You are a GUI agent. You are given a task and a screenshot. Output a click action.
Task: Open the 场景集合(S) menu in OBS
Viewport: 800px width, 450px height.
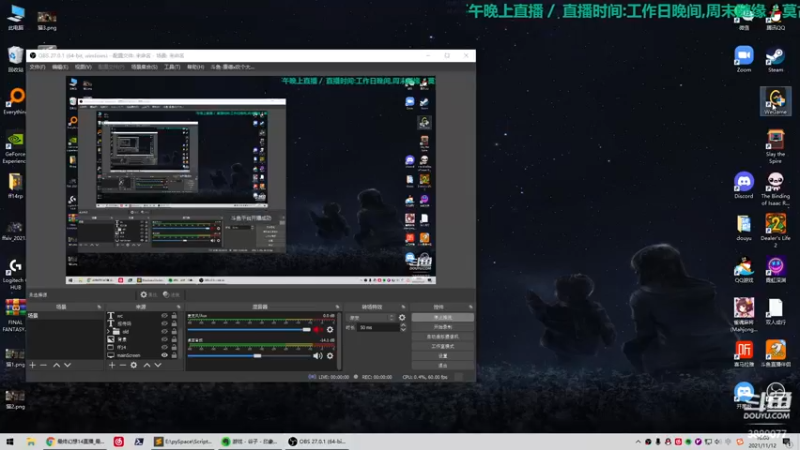coord(144,67)
